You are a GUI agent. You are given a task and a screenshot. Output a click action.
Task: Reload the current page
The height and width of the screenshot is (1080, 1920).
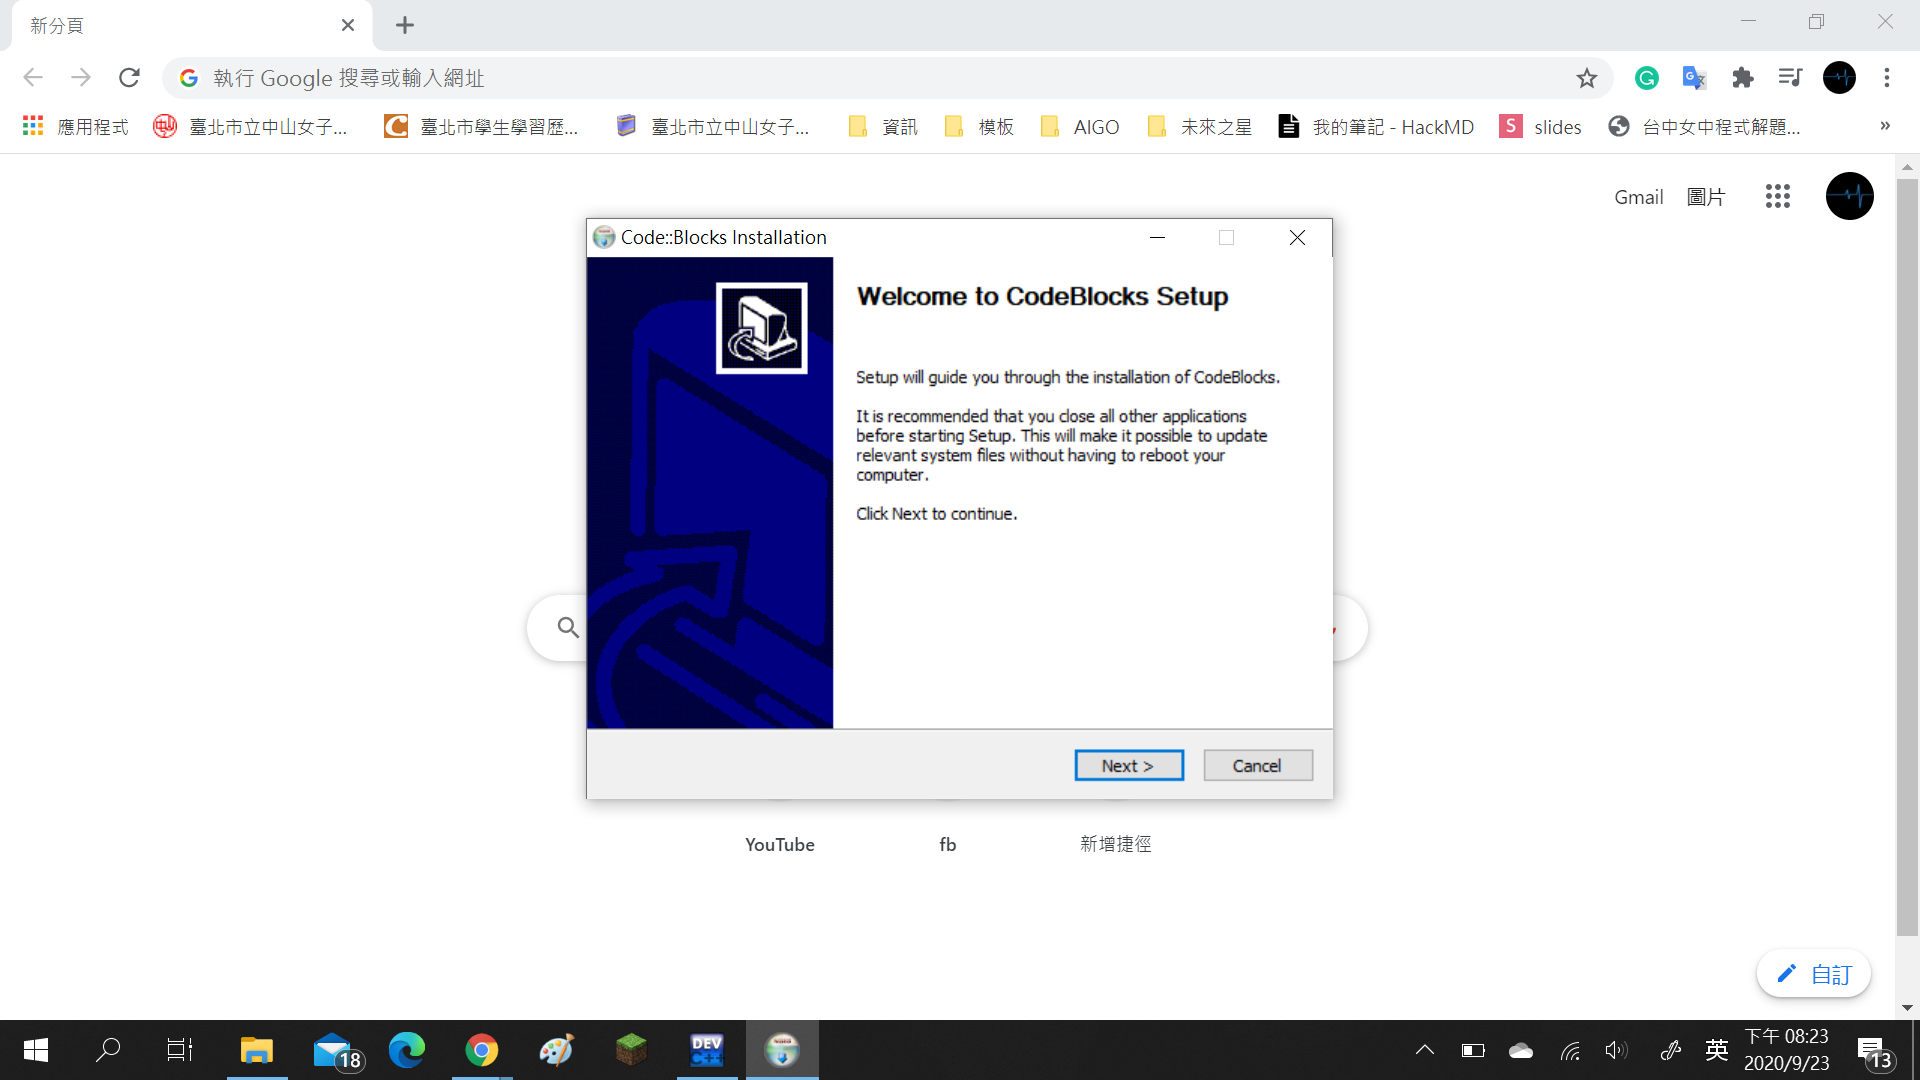point(129,78)
